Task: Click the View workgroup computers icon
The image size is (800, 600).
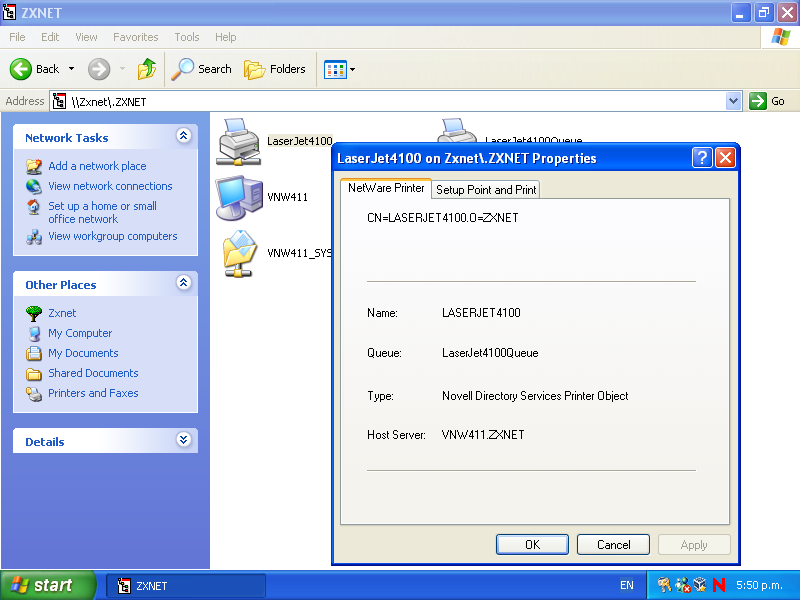Action: tap(34, 237)
